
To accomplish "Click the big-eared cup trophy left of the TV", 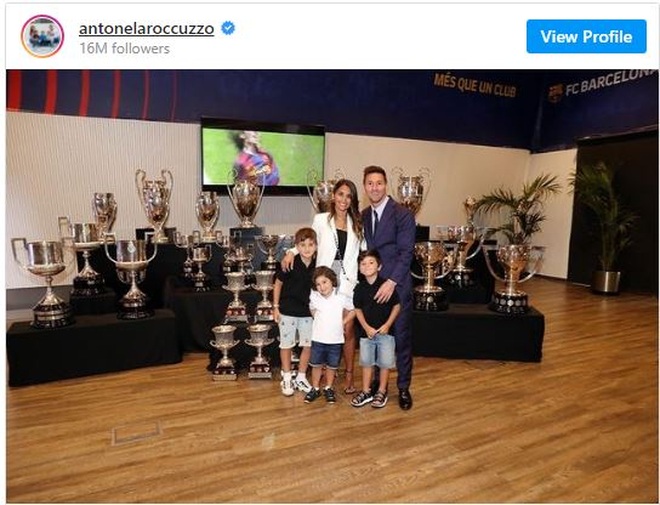I will 155,205.
